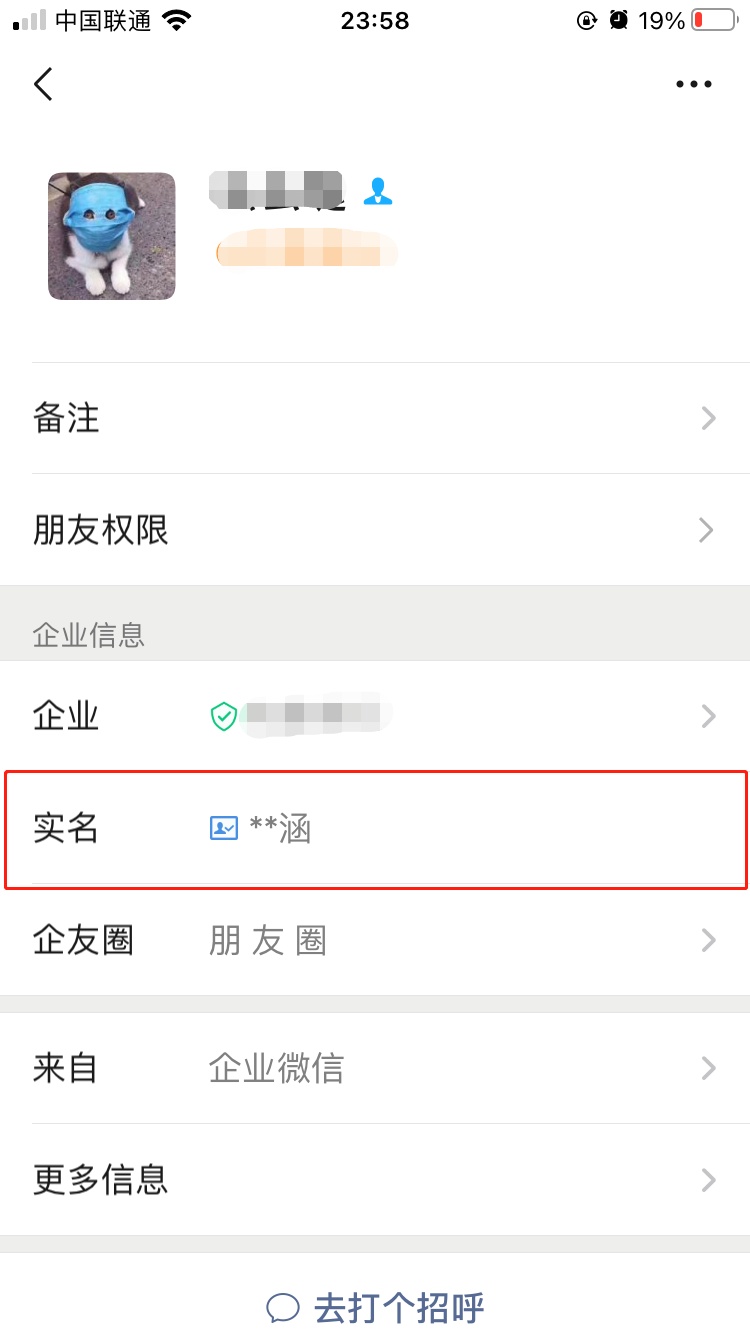The image size is (750, 1334).
Task: Tap the blue contact person icon
Action: coord(377,191)
